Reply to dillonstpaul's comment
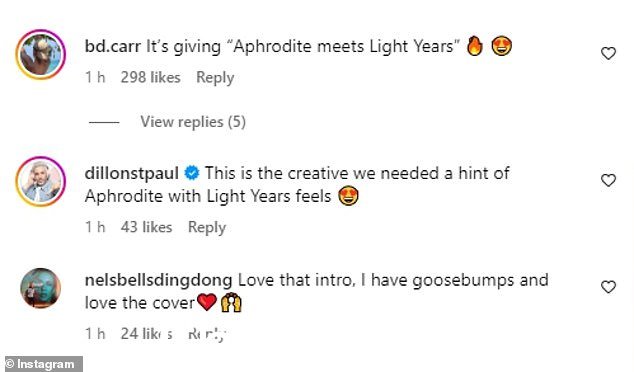The height and width of the screenshot is (372, 634). point(207,227)
